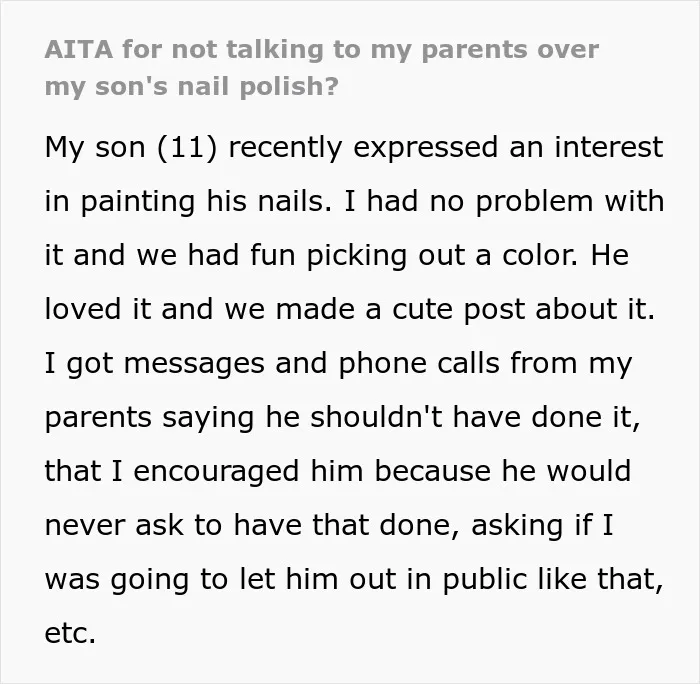700x684 pixels.
Task: Click the word 'AITA' in title
Action: coord(79,50)
